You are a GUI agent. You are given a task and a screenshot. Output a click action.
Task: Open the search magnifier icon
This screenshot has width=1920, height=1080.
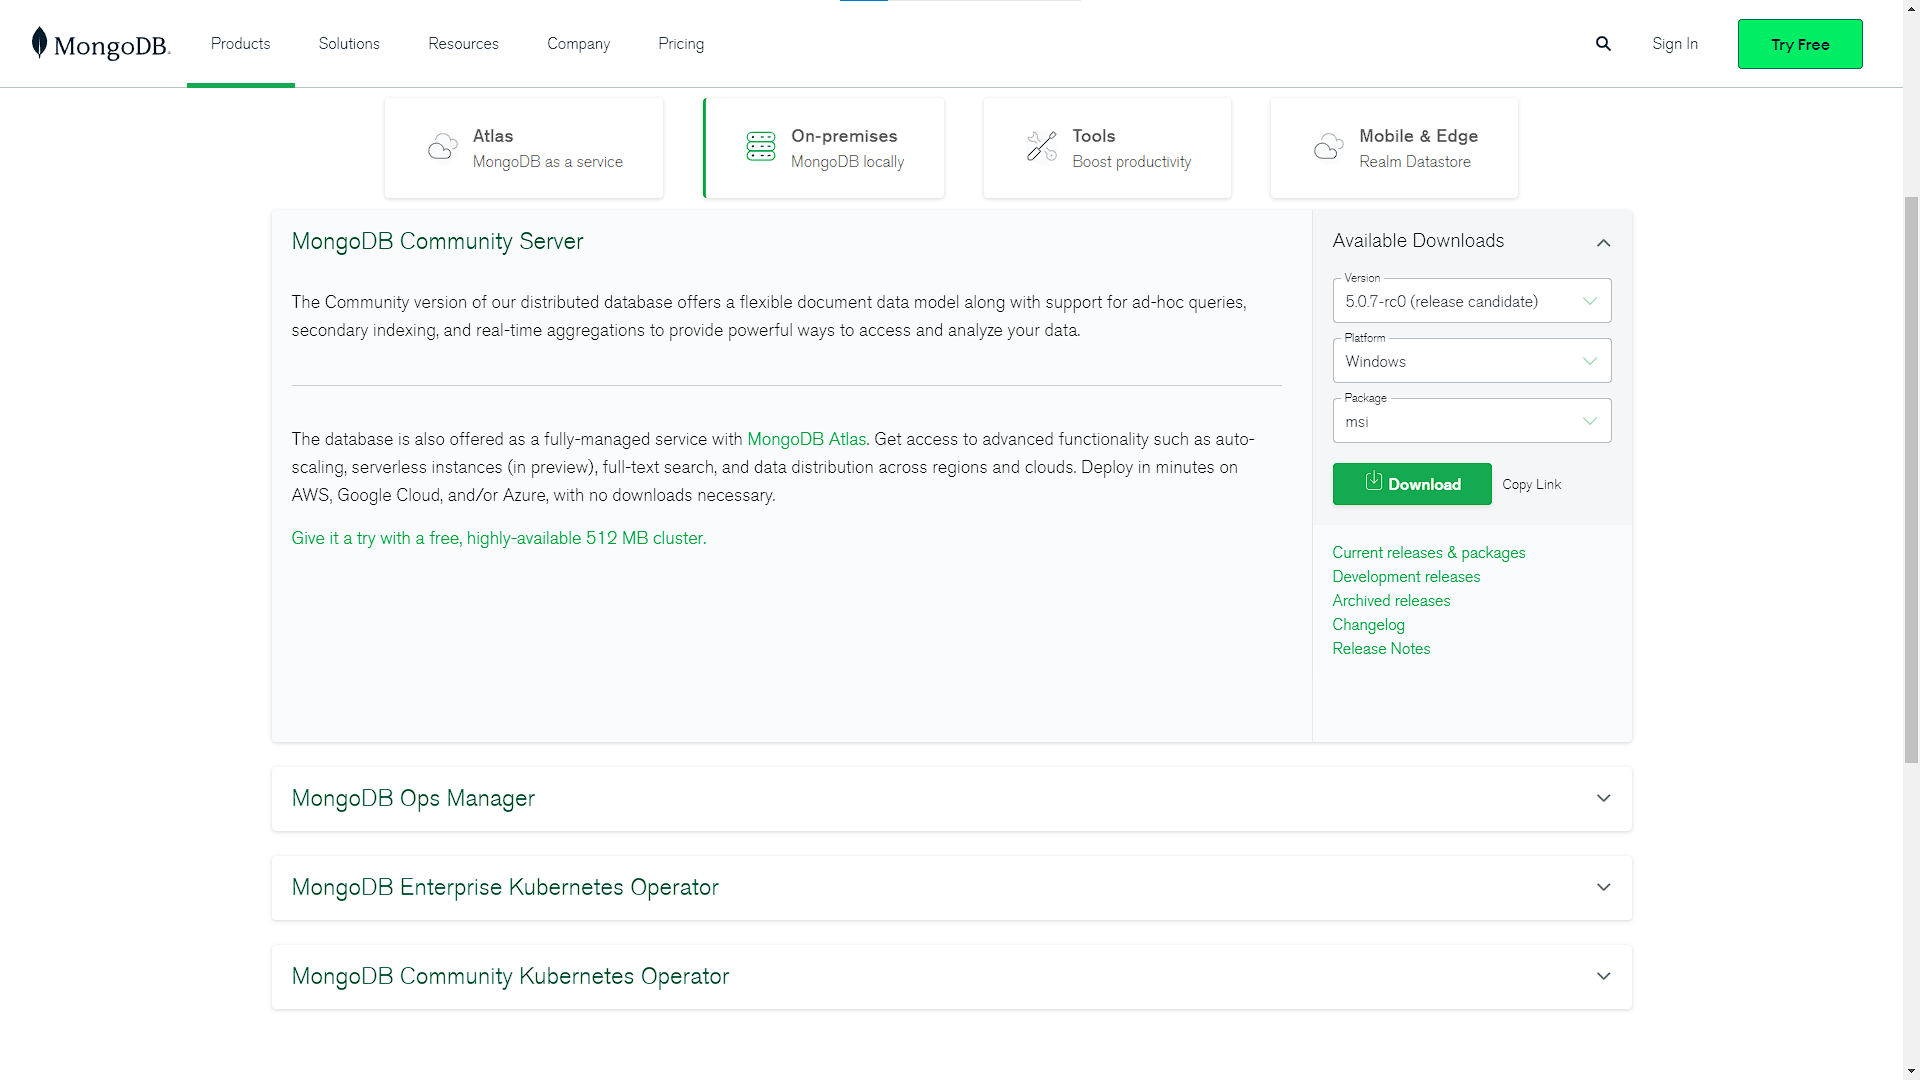1603,44
